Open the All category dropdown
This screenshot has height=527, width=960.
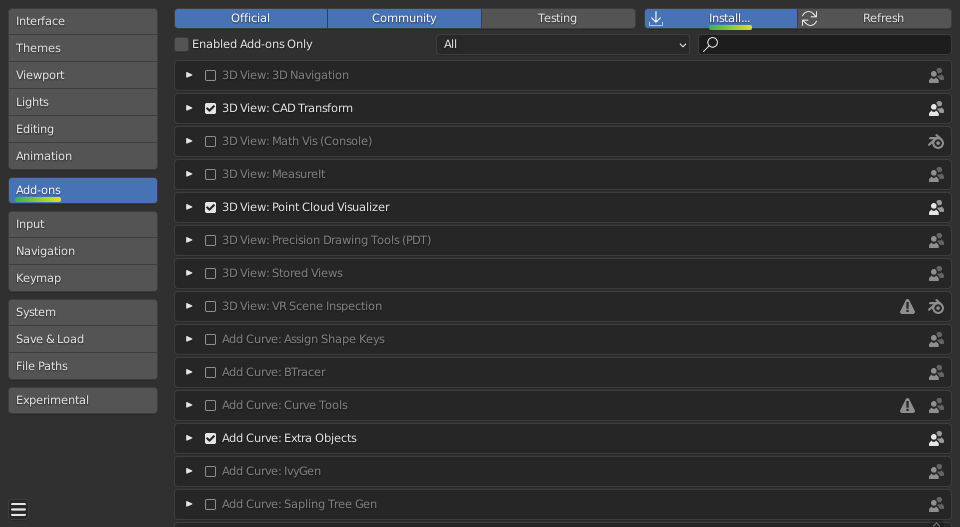(x=563, y=44)
